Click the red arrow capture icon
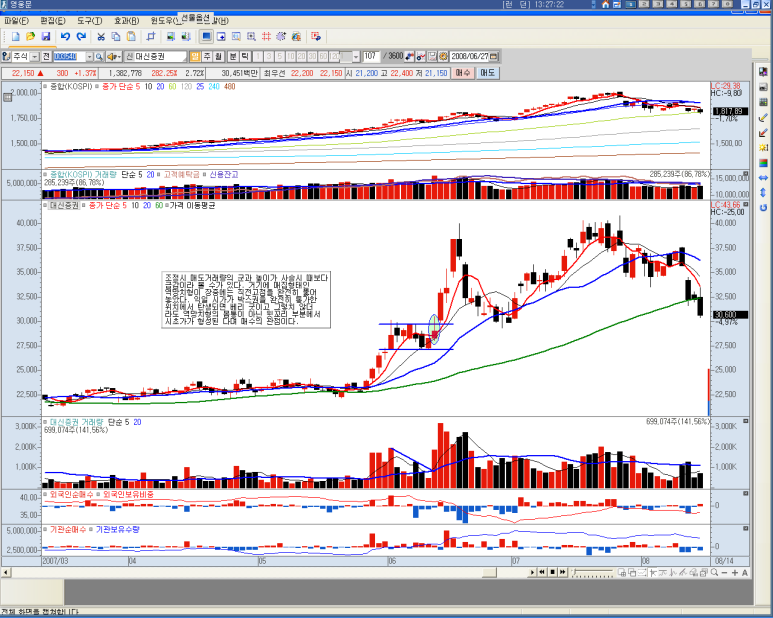The width and height of the screenshot is (773, 618). 316,36
